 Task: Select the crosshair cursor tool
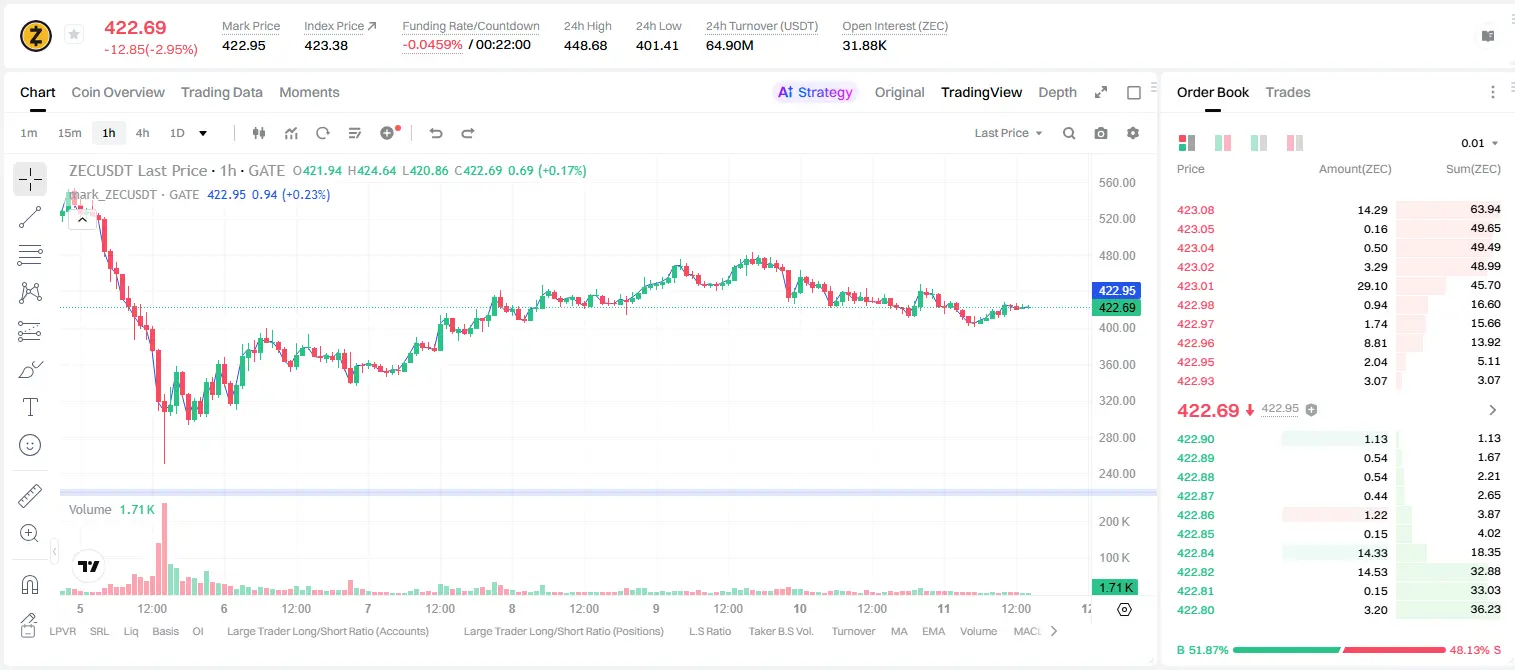point(30,179)
